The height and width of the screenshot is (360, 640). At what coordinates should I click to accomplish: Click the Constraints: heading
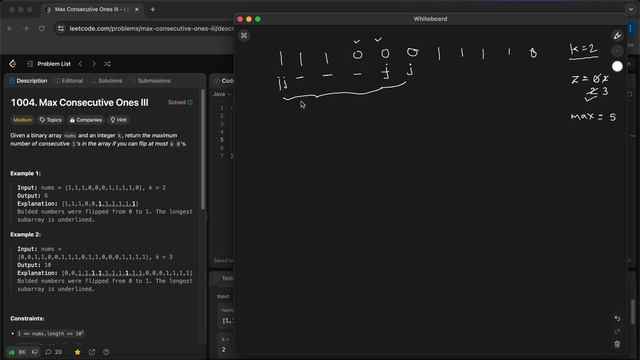coord(27,318)
